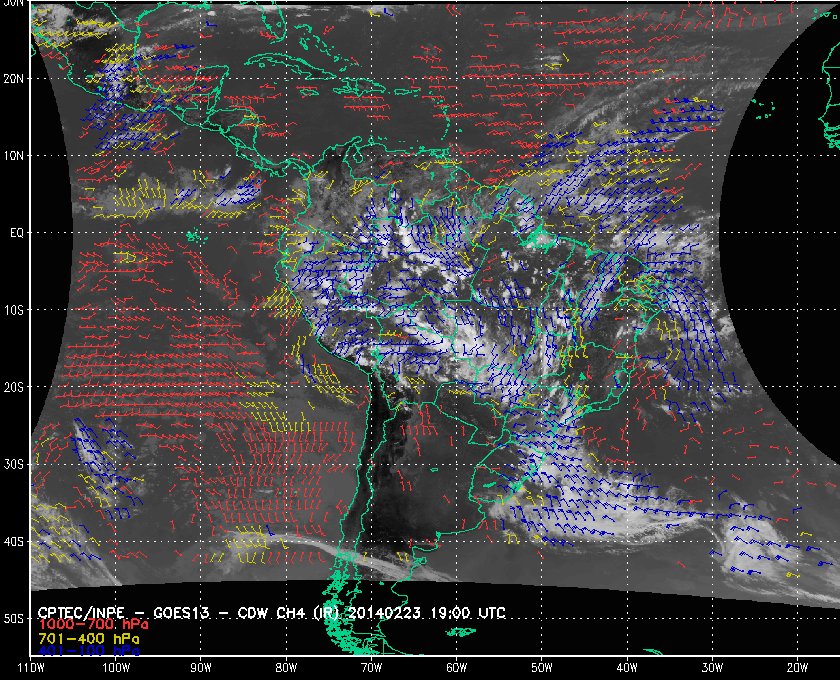Click the 10N latitude label
Screen dimensions: 840x680
[13, 156]
